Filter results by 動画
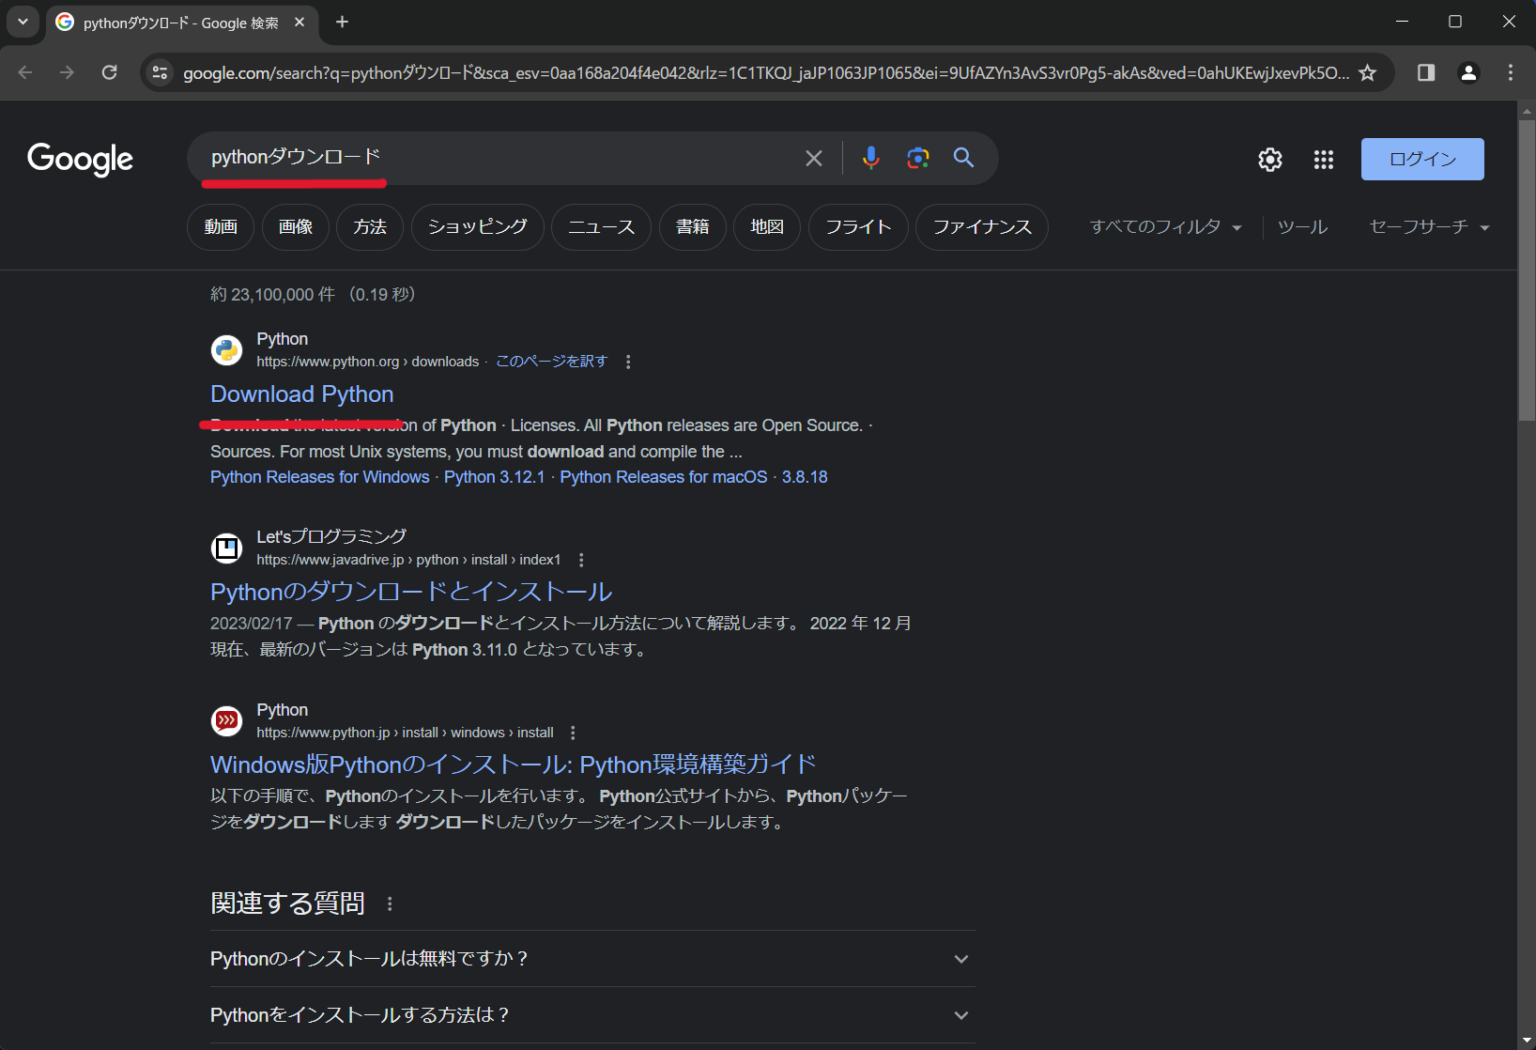Screen dimensions: 1536x1050 point(221,227)
